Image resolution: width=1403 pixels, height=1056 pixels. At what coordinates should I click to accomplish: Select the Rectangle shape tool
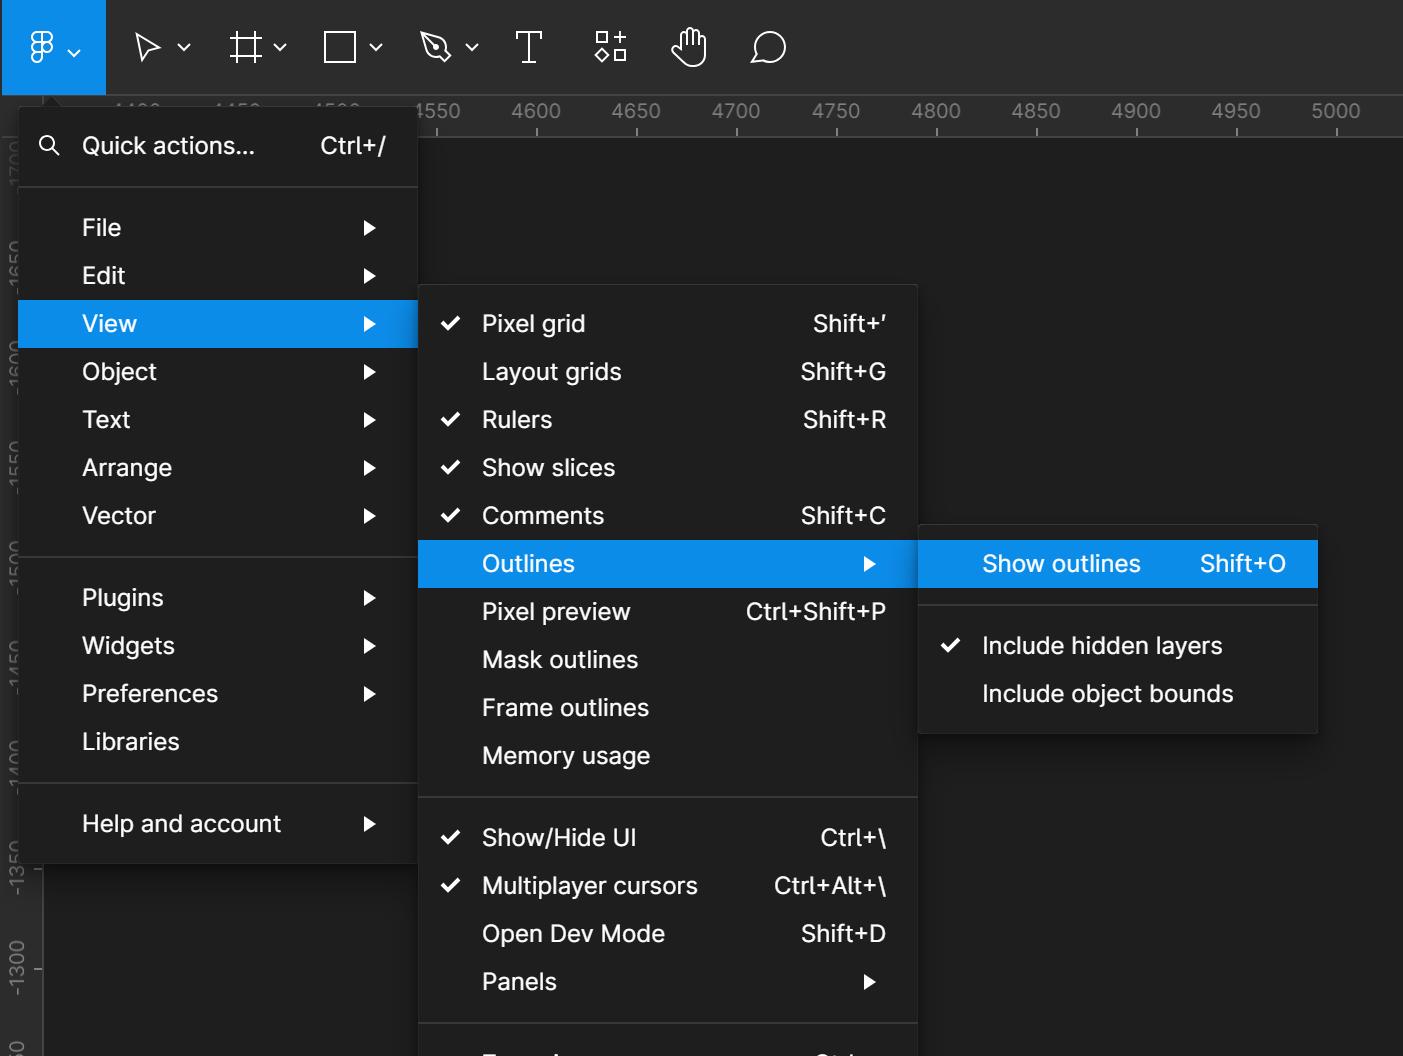point(340,47)
